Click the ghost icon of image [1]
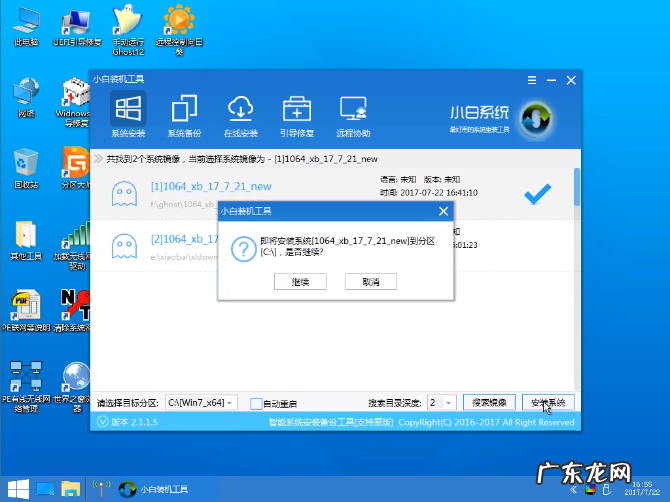This screenshot has width=670, height=502. pos(124,194)
